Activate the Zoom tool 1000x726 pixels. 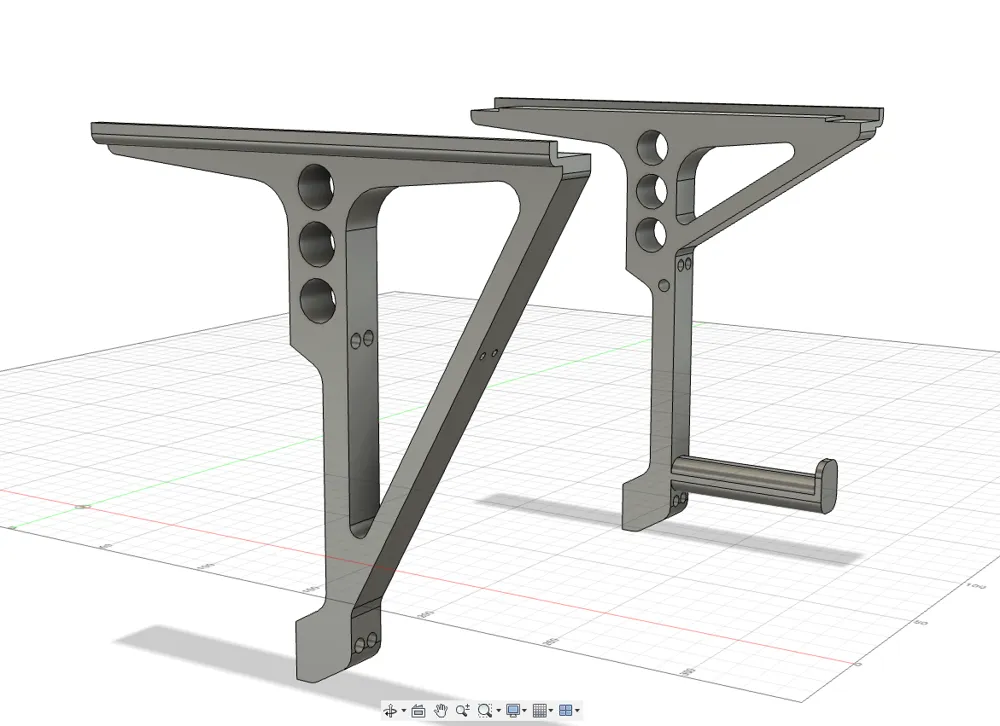[x=461, y=710]
